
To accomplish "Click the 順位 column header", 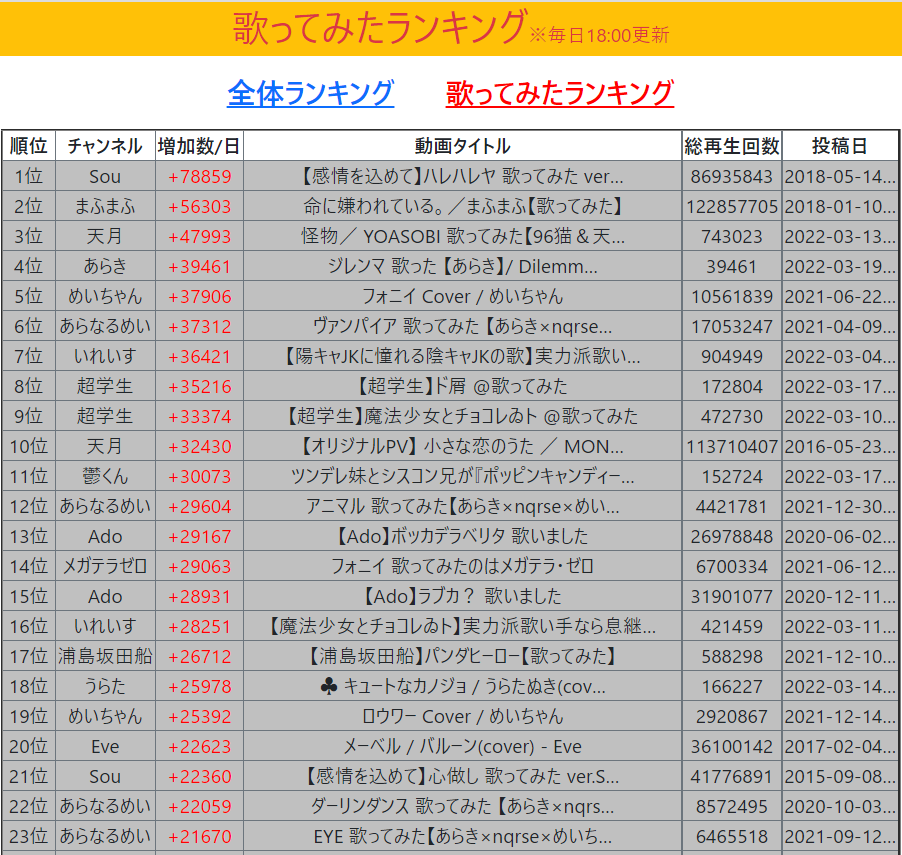I will tap(29, 146).
